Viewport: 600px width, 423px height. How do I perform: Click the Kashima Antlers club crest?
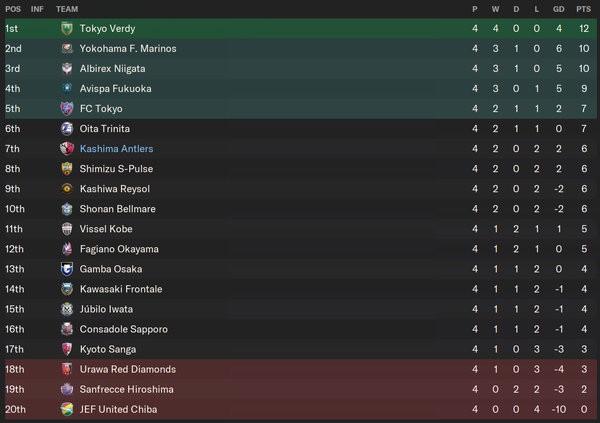tap(67, 149)
